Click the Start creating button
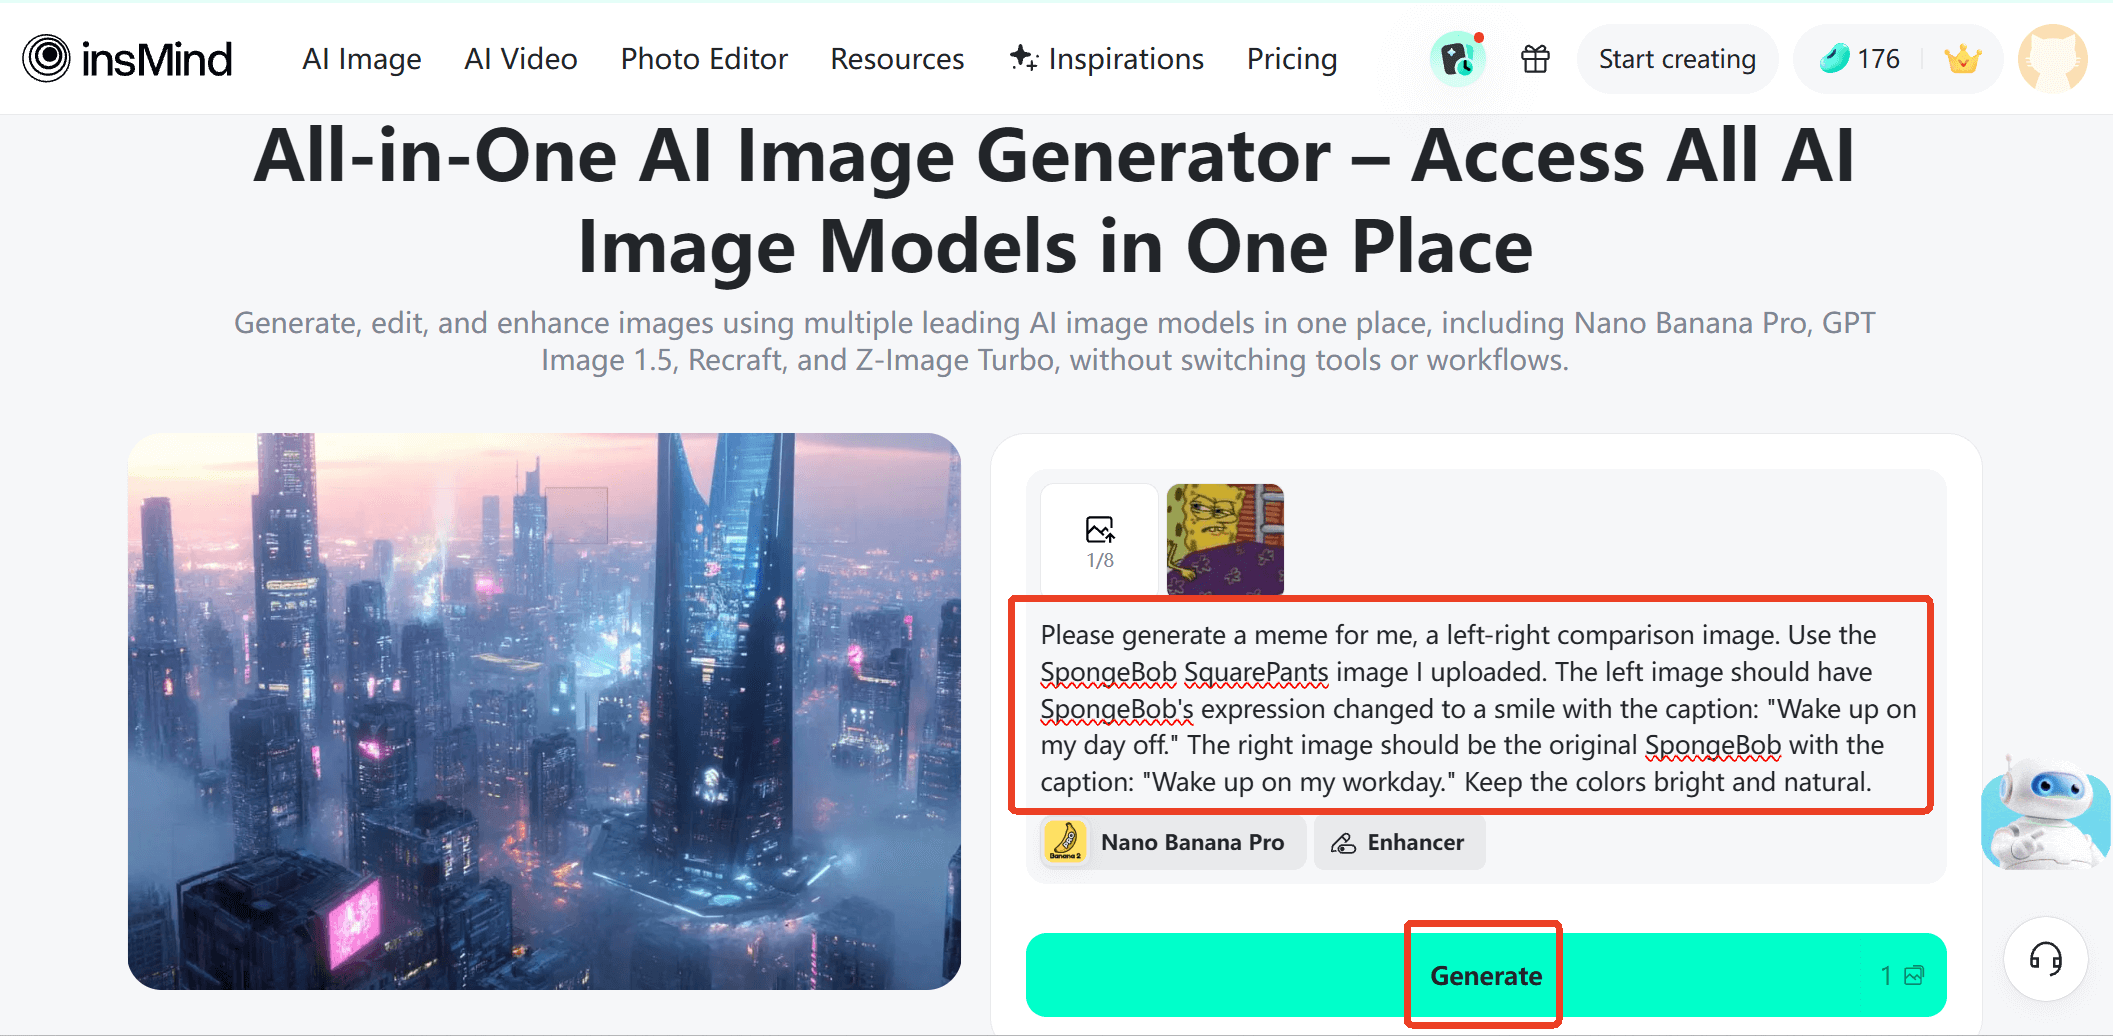Image resolution: width=2113 pixels, height=1036 pixels. point(1677,59)
